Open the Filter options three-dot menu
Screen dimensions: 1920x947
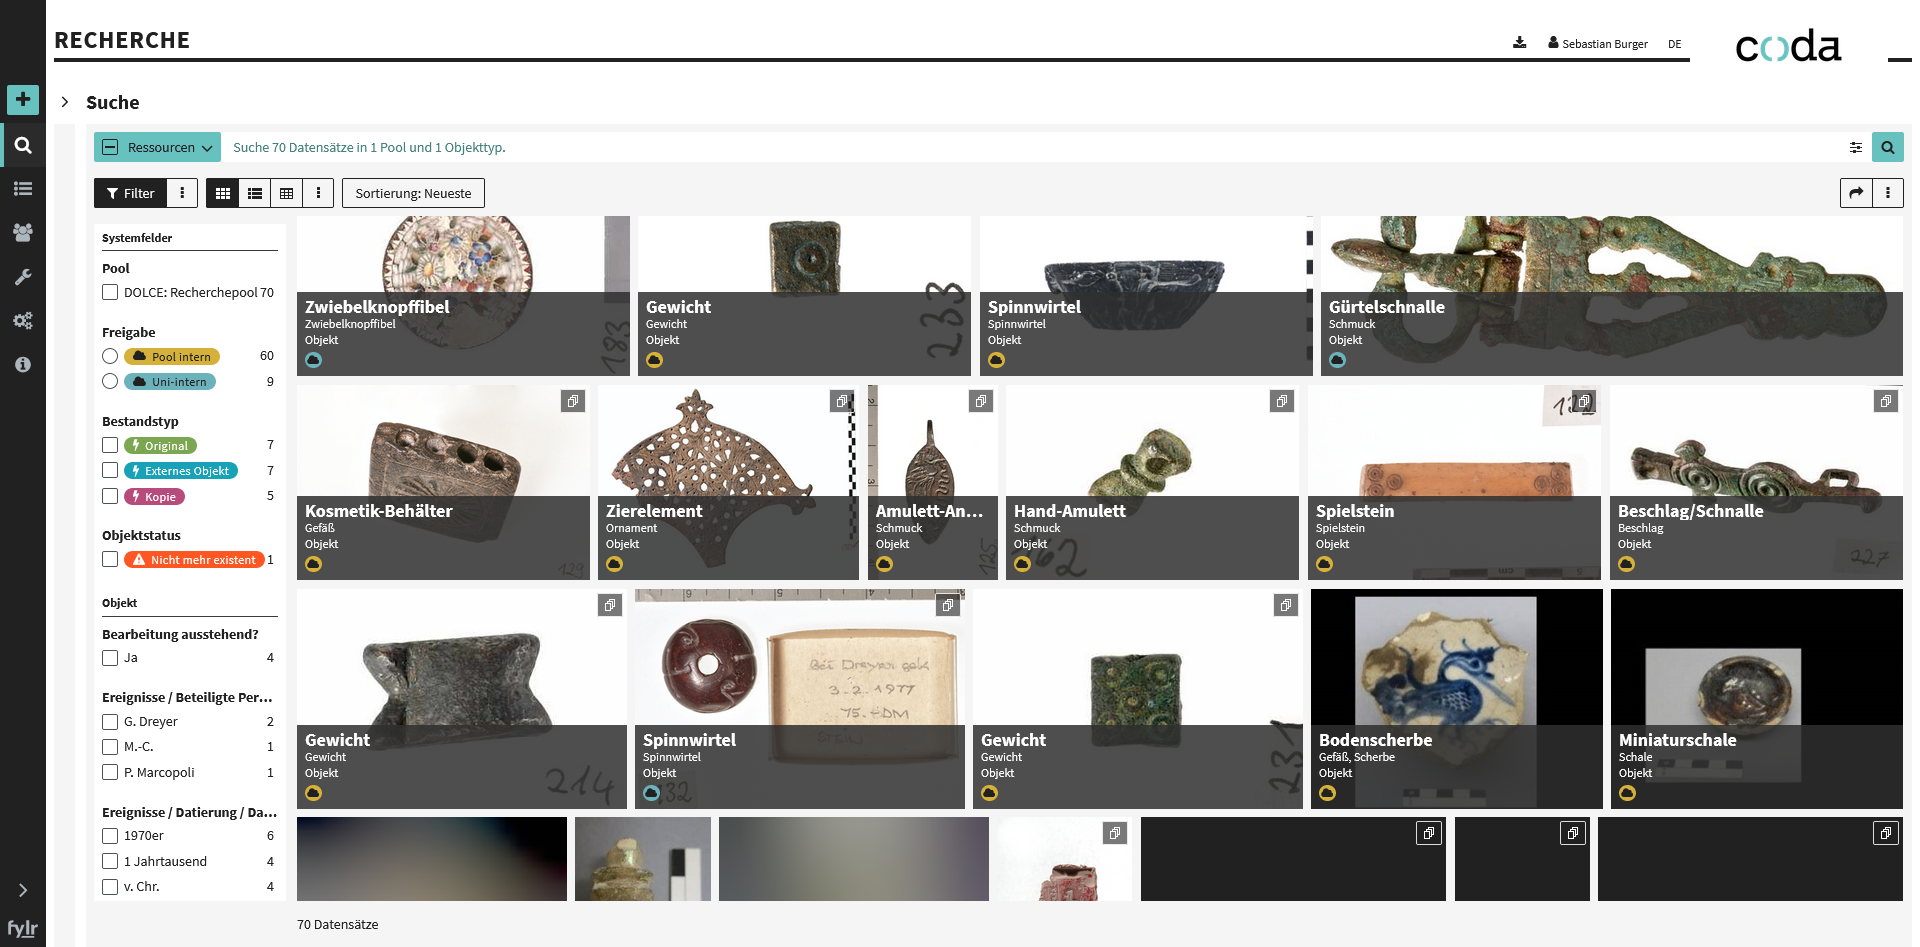182,194
